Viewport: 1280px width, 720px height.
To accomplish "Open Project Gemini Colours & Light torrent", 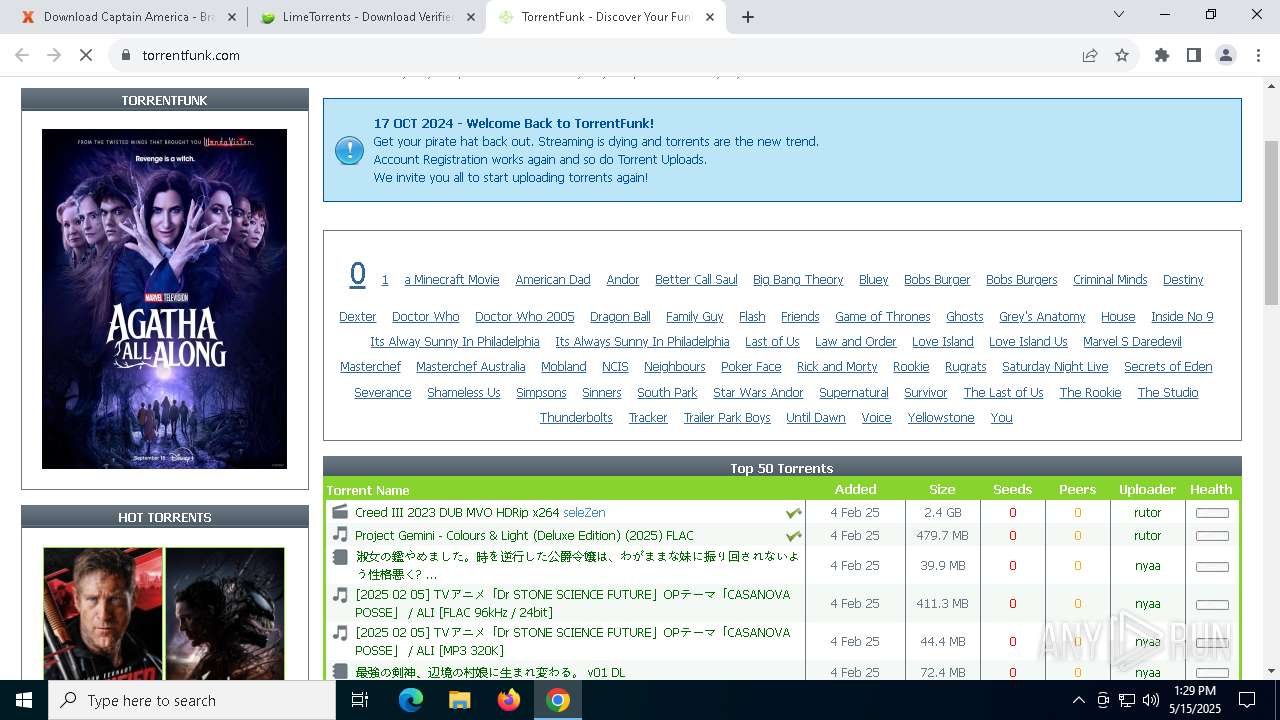I will (524, 536).
